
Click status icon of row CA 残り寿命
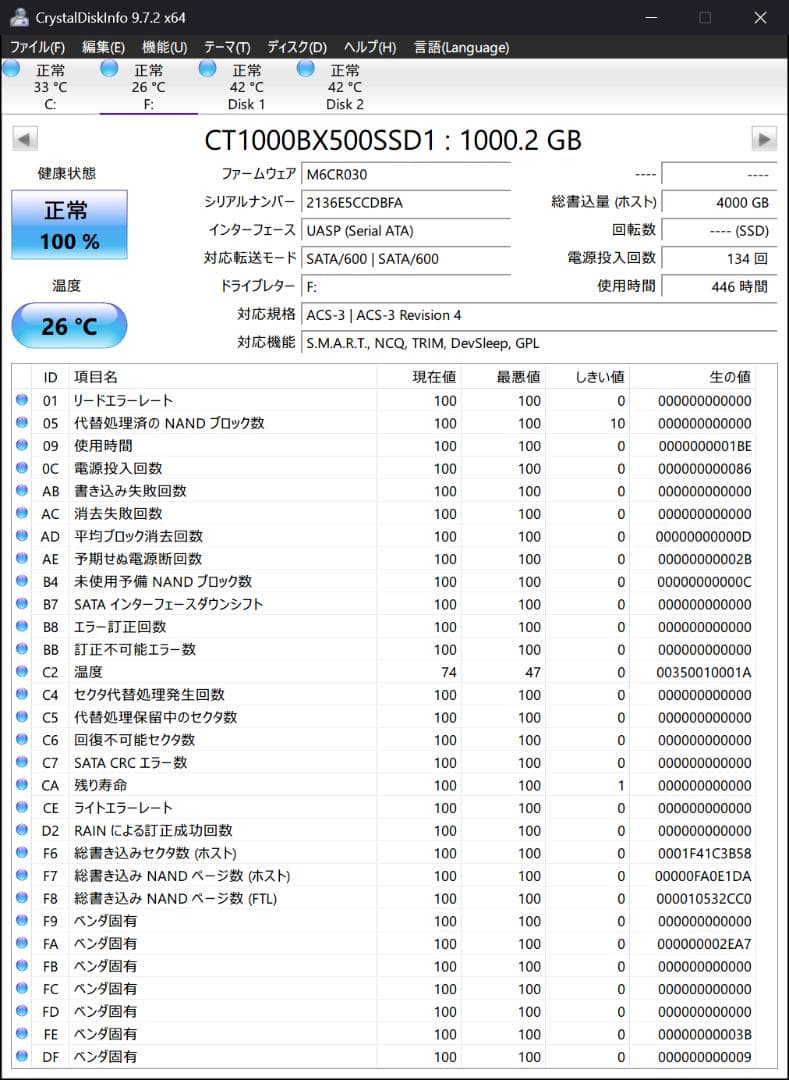[x=22, y=785]
